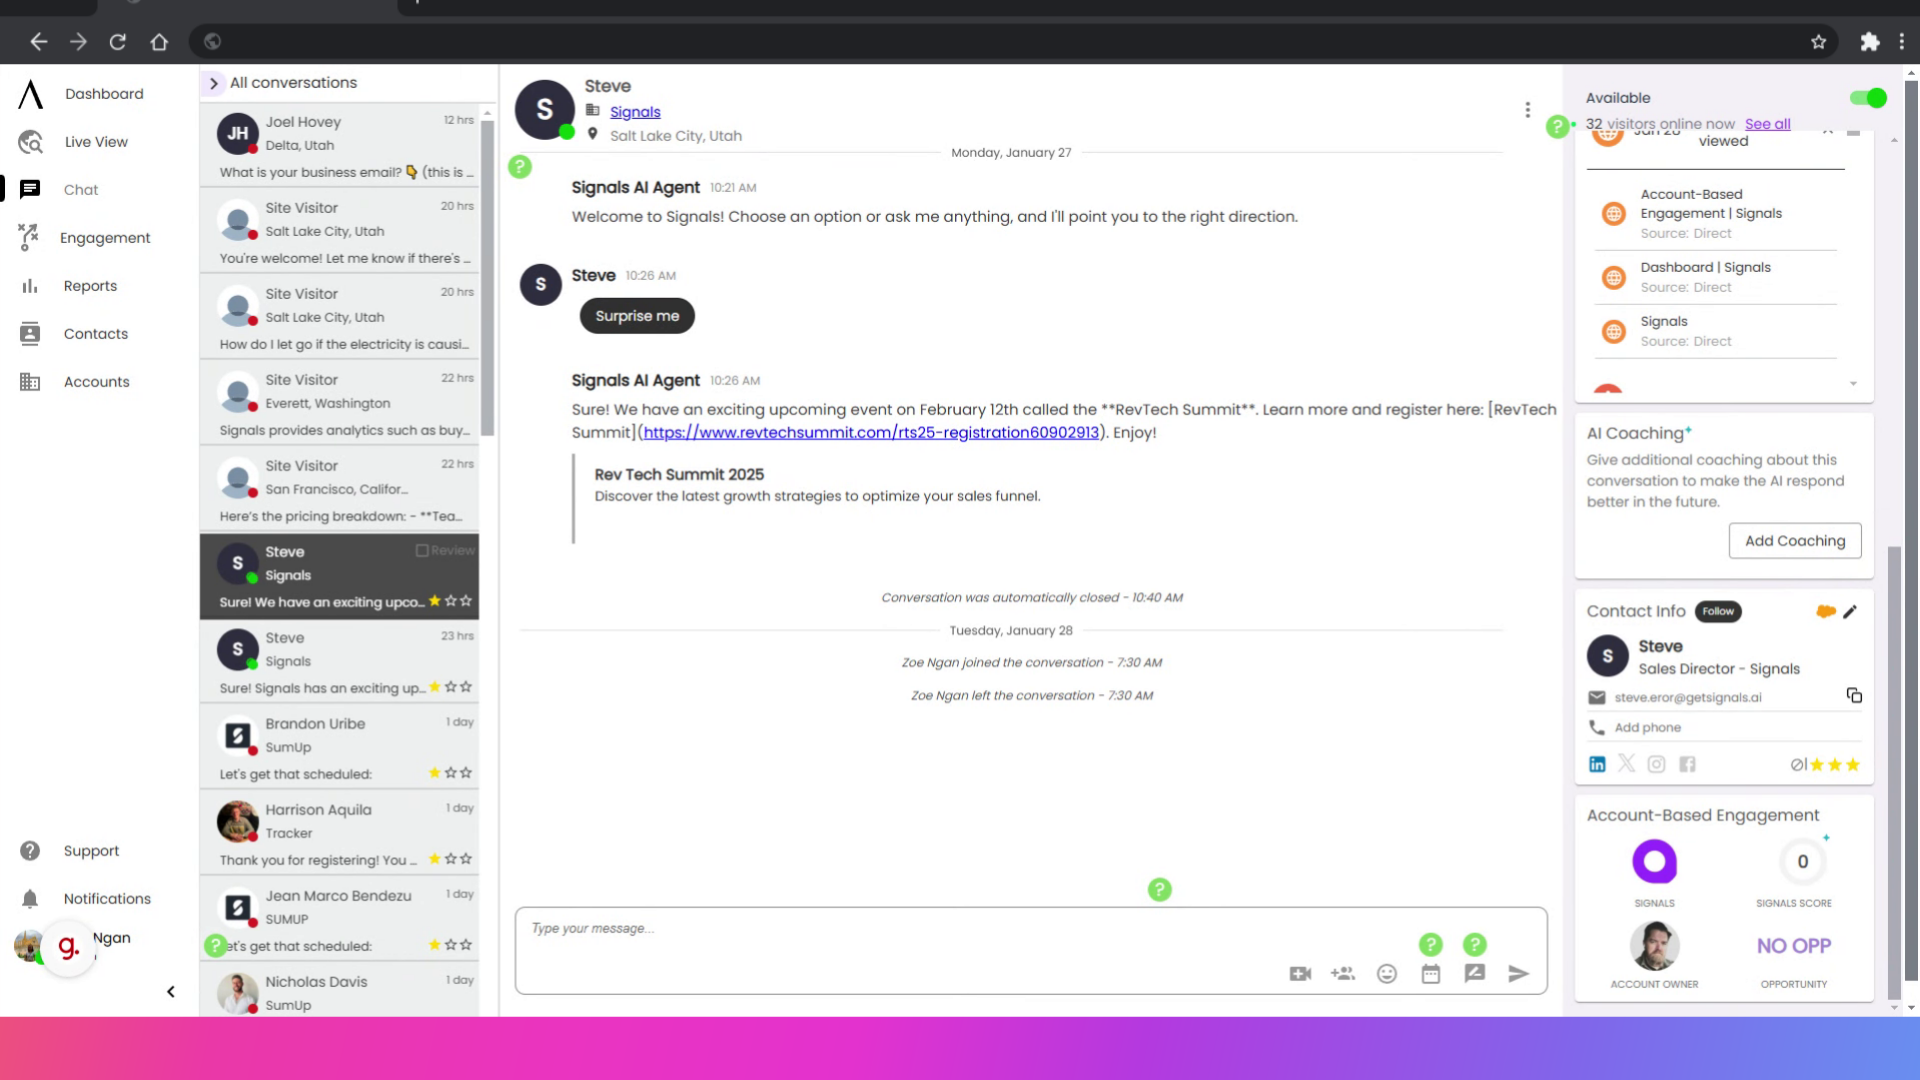
Task: Open the calendar scheduling icon in the composer
Action: (1431, 973)
